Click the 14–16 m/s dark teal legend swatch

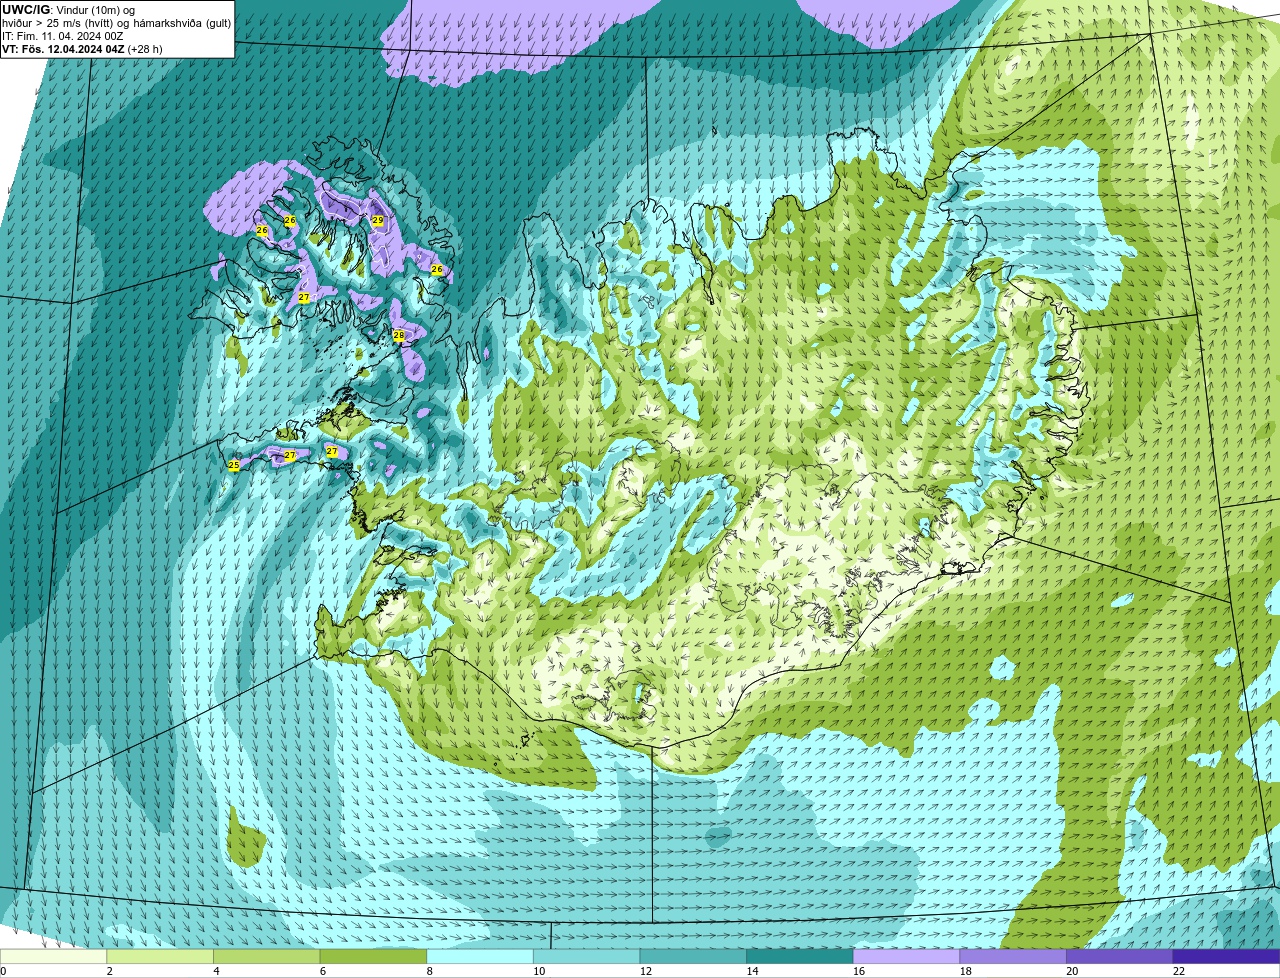(x=800, y=957)
